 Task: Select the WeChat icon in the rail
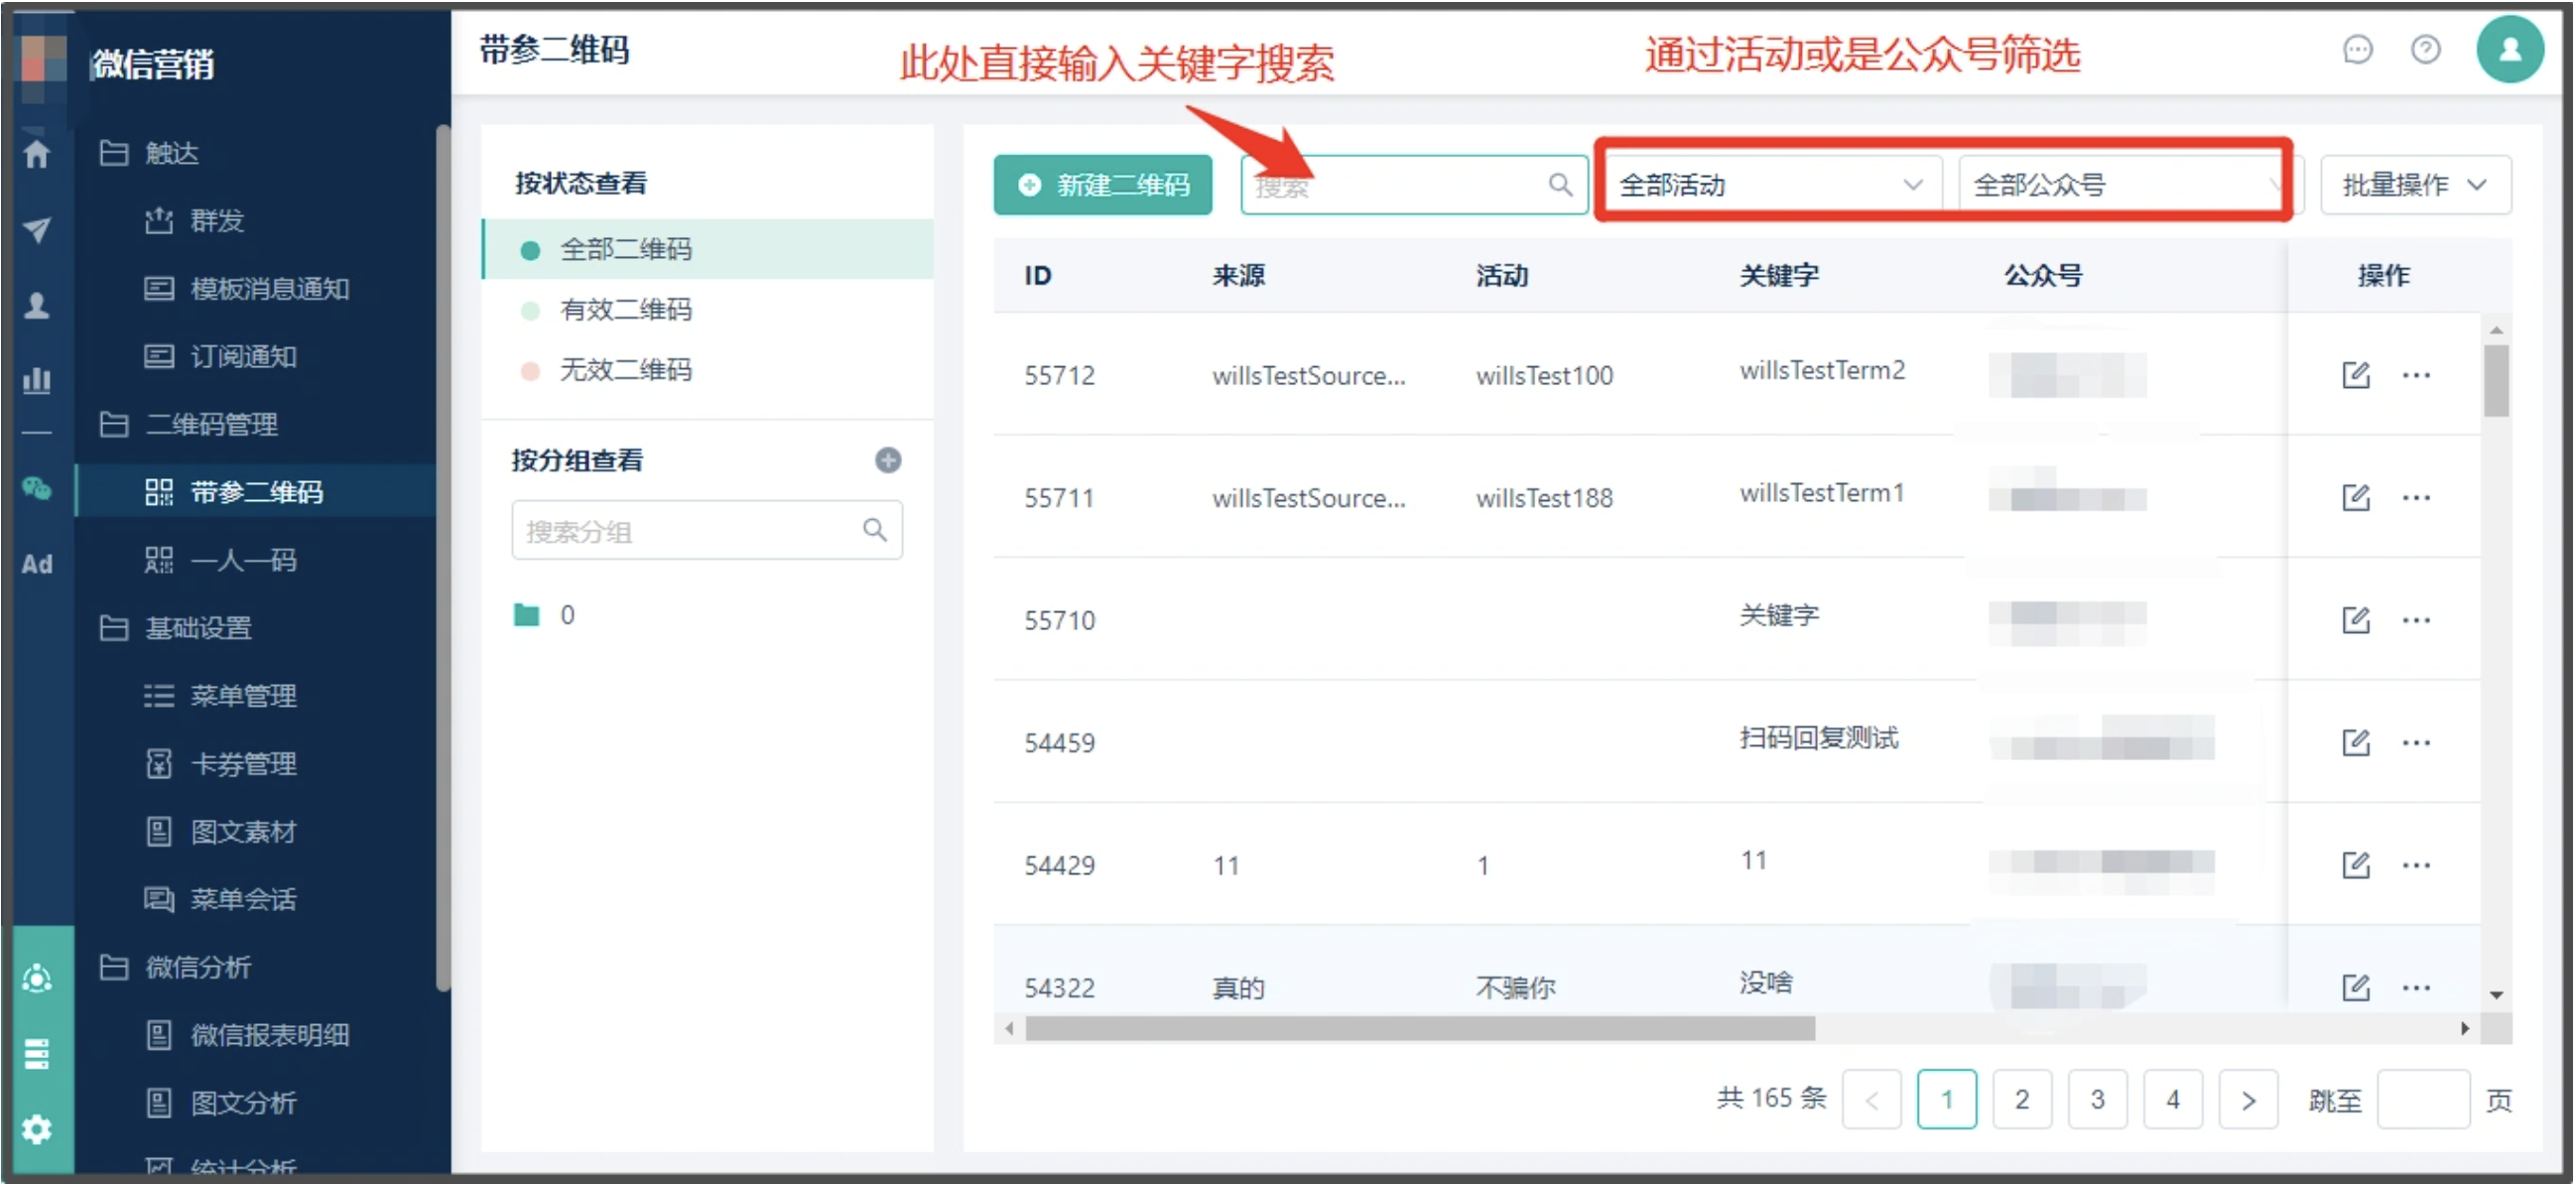tap(37, 488)
